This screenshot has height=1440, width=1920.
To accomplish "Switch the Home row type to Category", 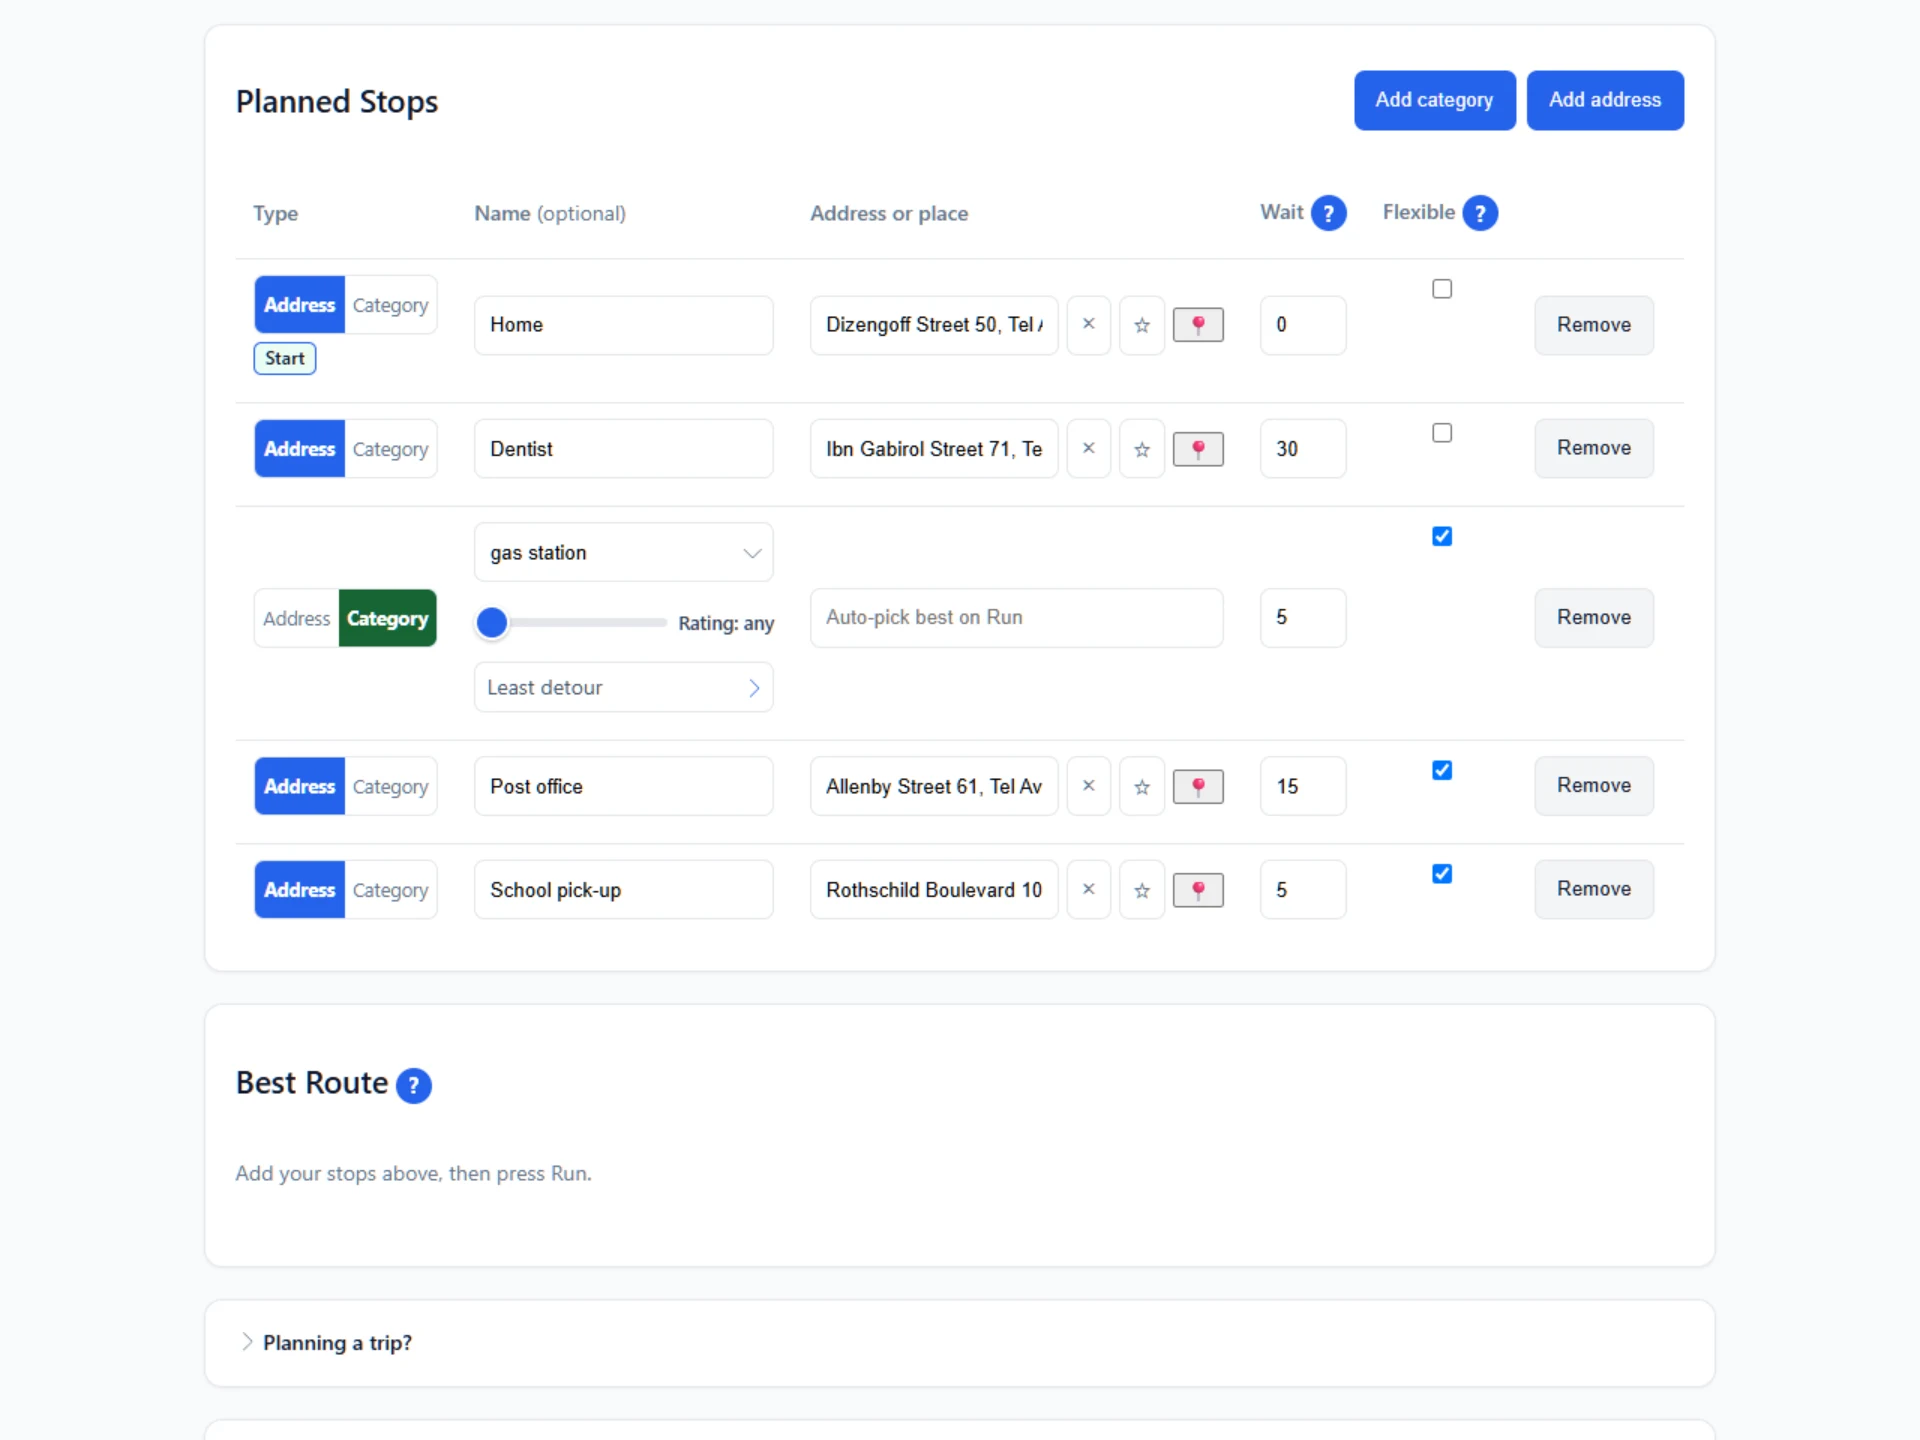I will 390,305.
